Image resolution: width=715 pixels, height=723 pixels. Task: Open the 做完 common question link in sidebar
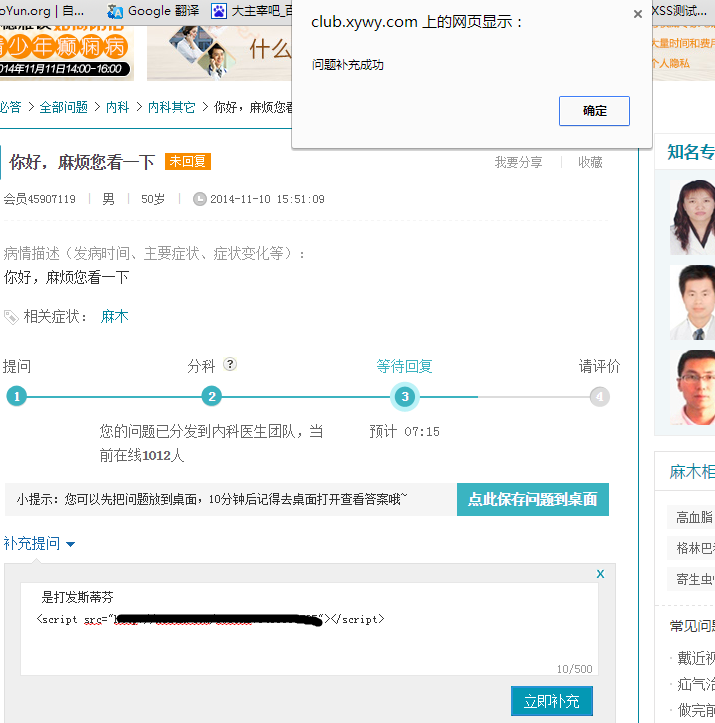pos(696,710)
